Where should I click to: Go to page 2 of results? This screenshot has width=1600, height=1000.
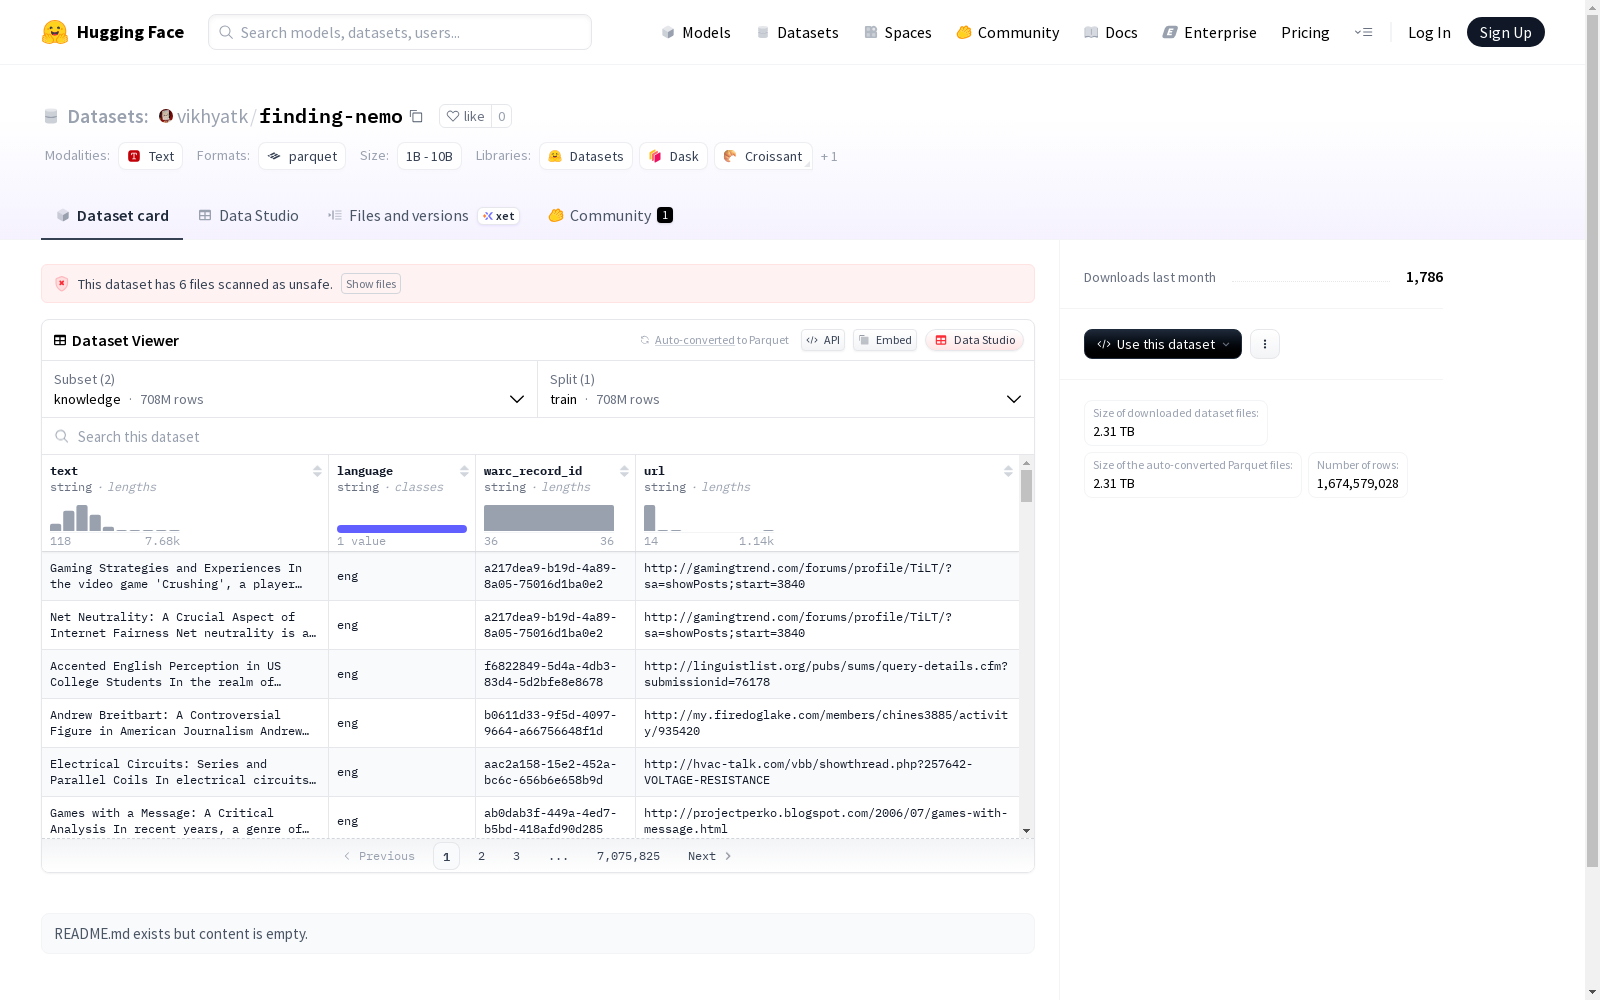481,856
